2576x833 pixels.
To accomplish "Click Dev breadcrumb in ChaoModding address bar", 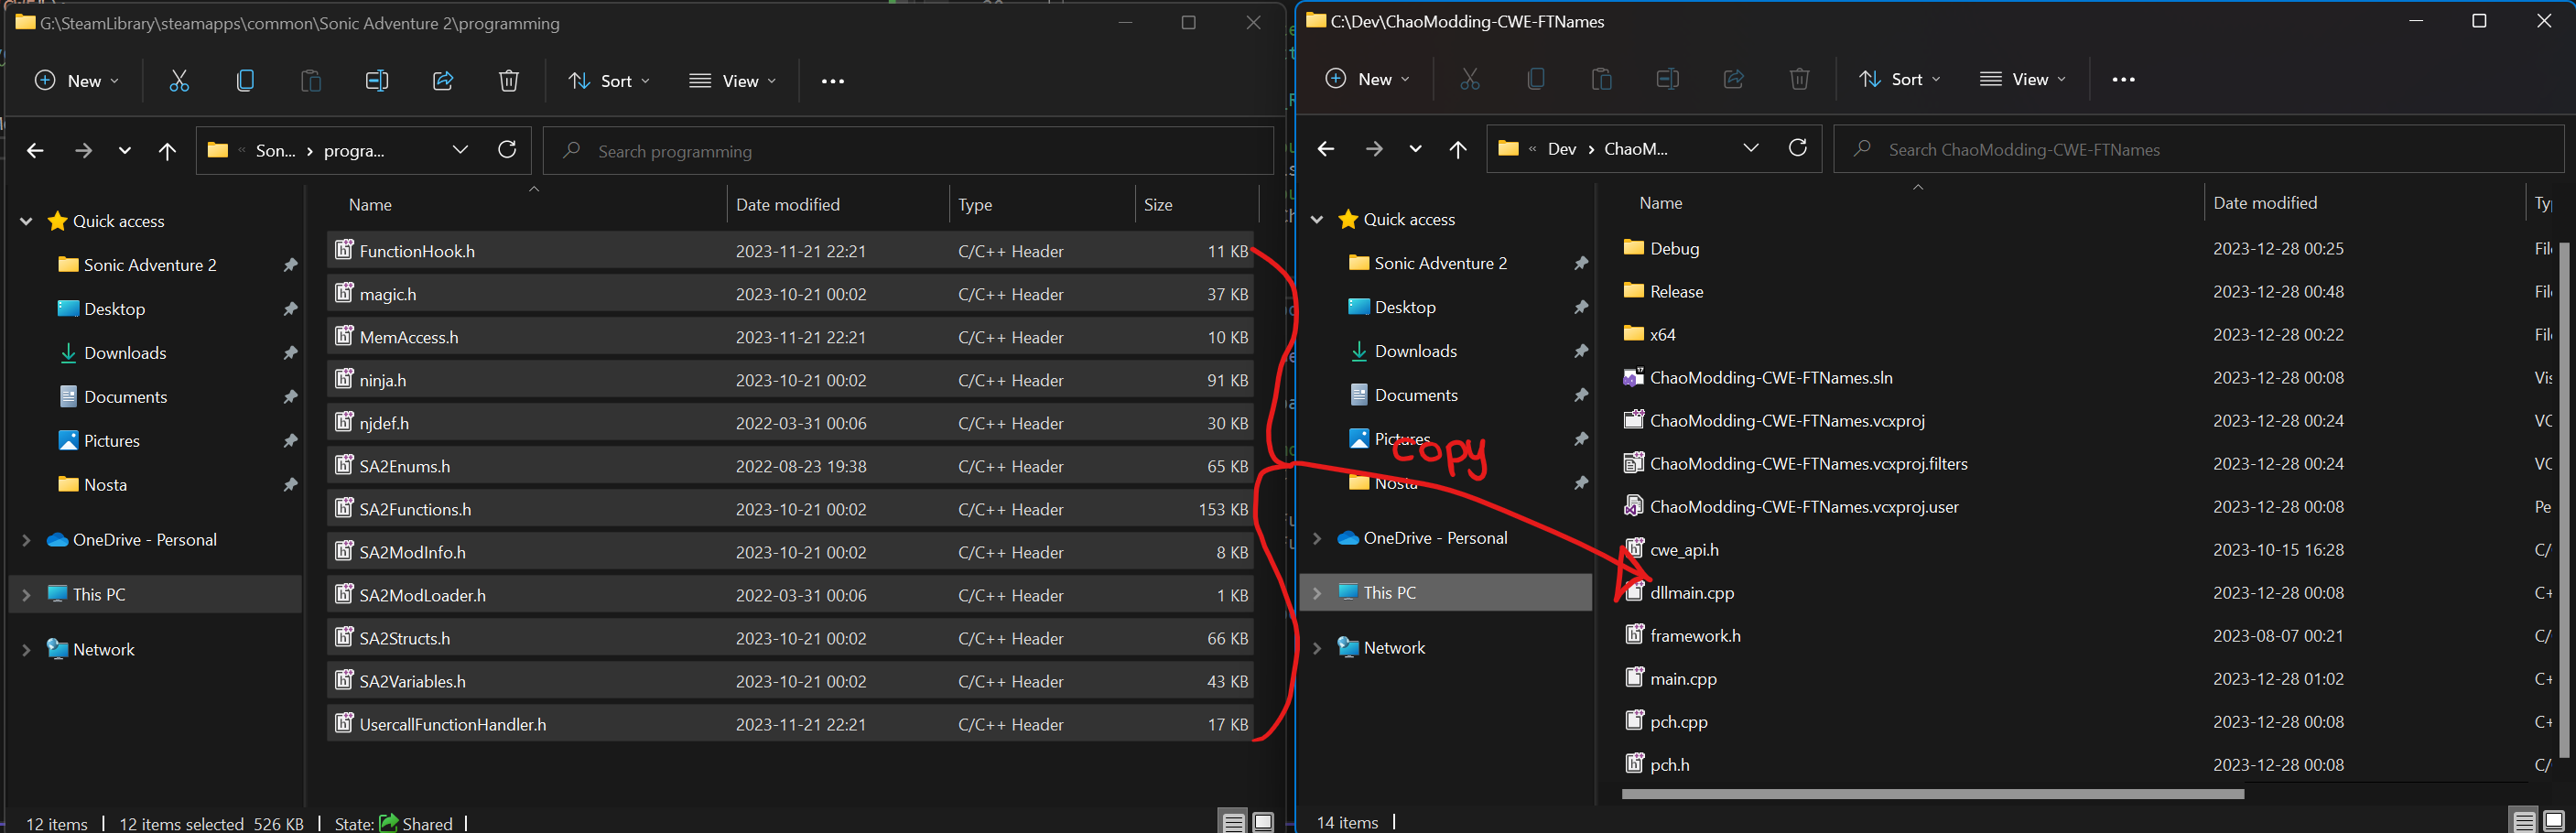I will click(x=1561, y=149).
